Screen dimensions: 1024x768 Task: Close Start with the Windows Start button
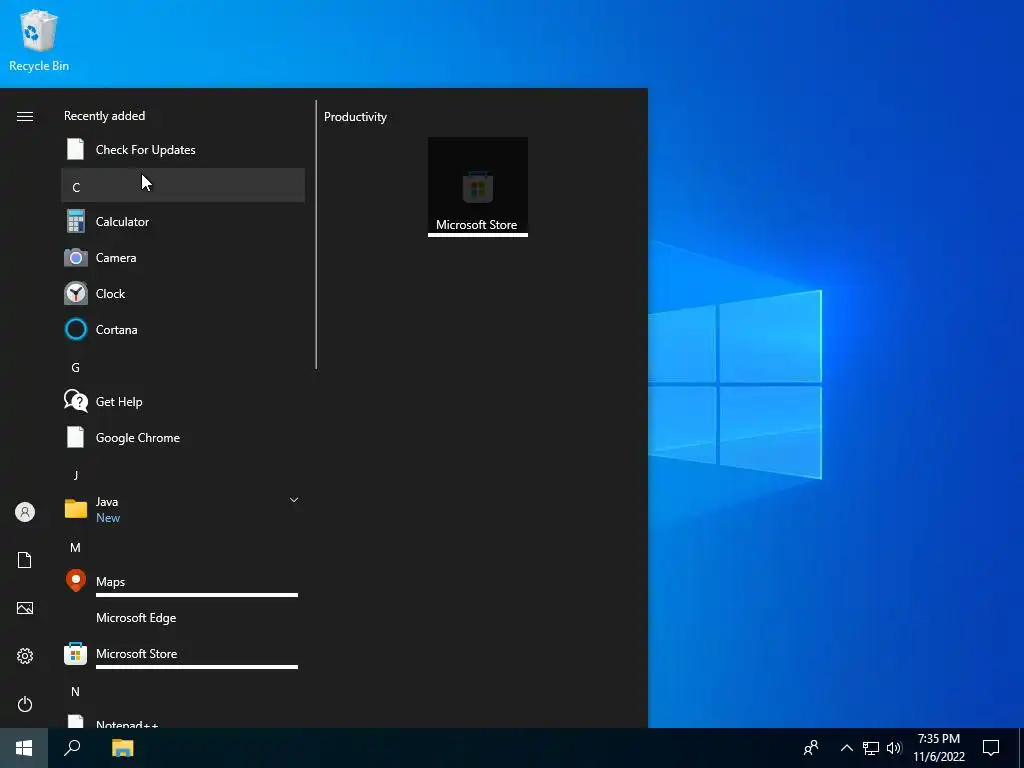pos(24,748)
